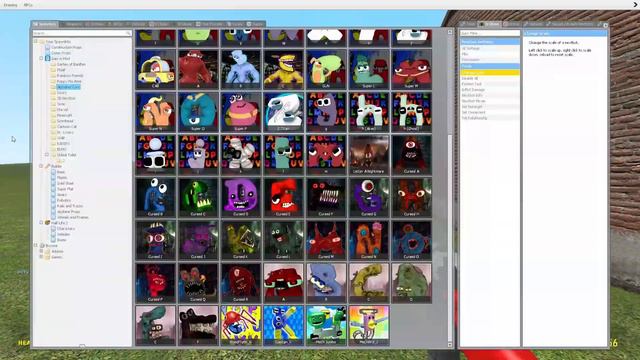The width and height of the screenshot is (640, 360).
Task: Select the Super P spawn icon
Action: [241, 112]
